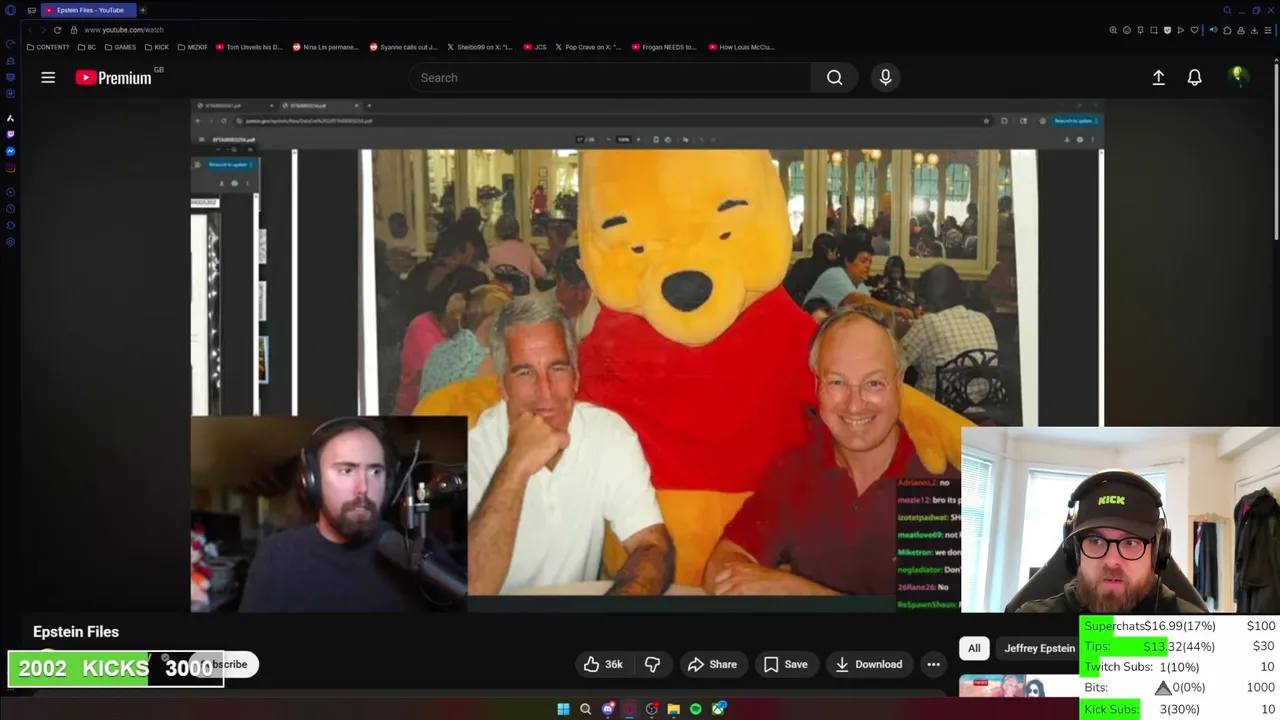
Task: Open Spotify from the taskbar
Action: click(695, 709)
